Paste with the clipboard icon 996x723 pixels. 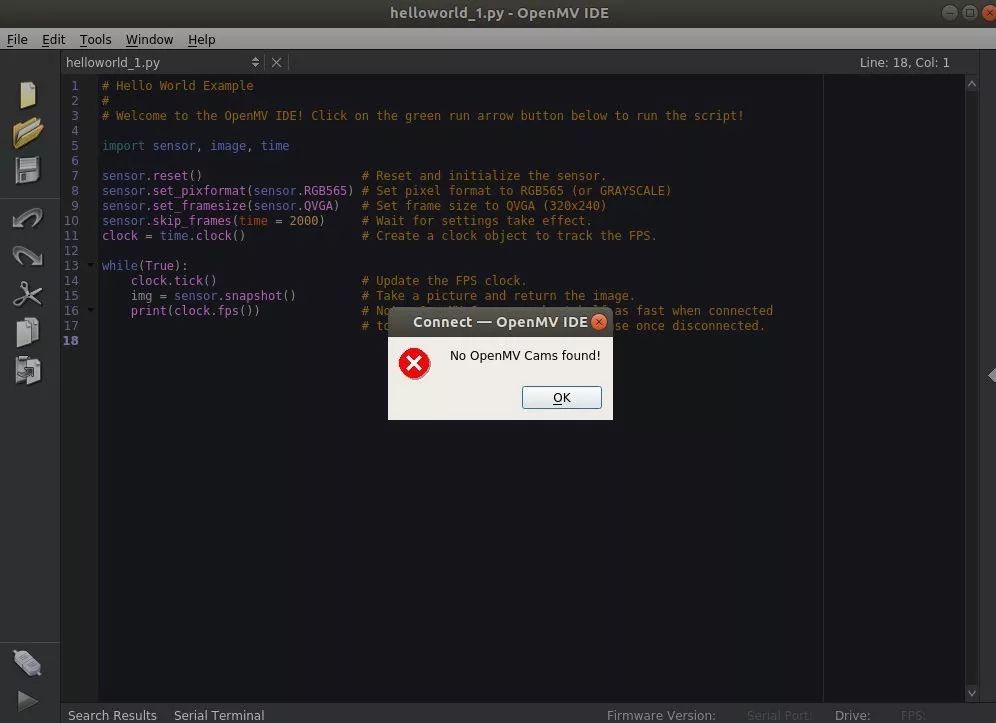click(28, 370)
